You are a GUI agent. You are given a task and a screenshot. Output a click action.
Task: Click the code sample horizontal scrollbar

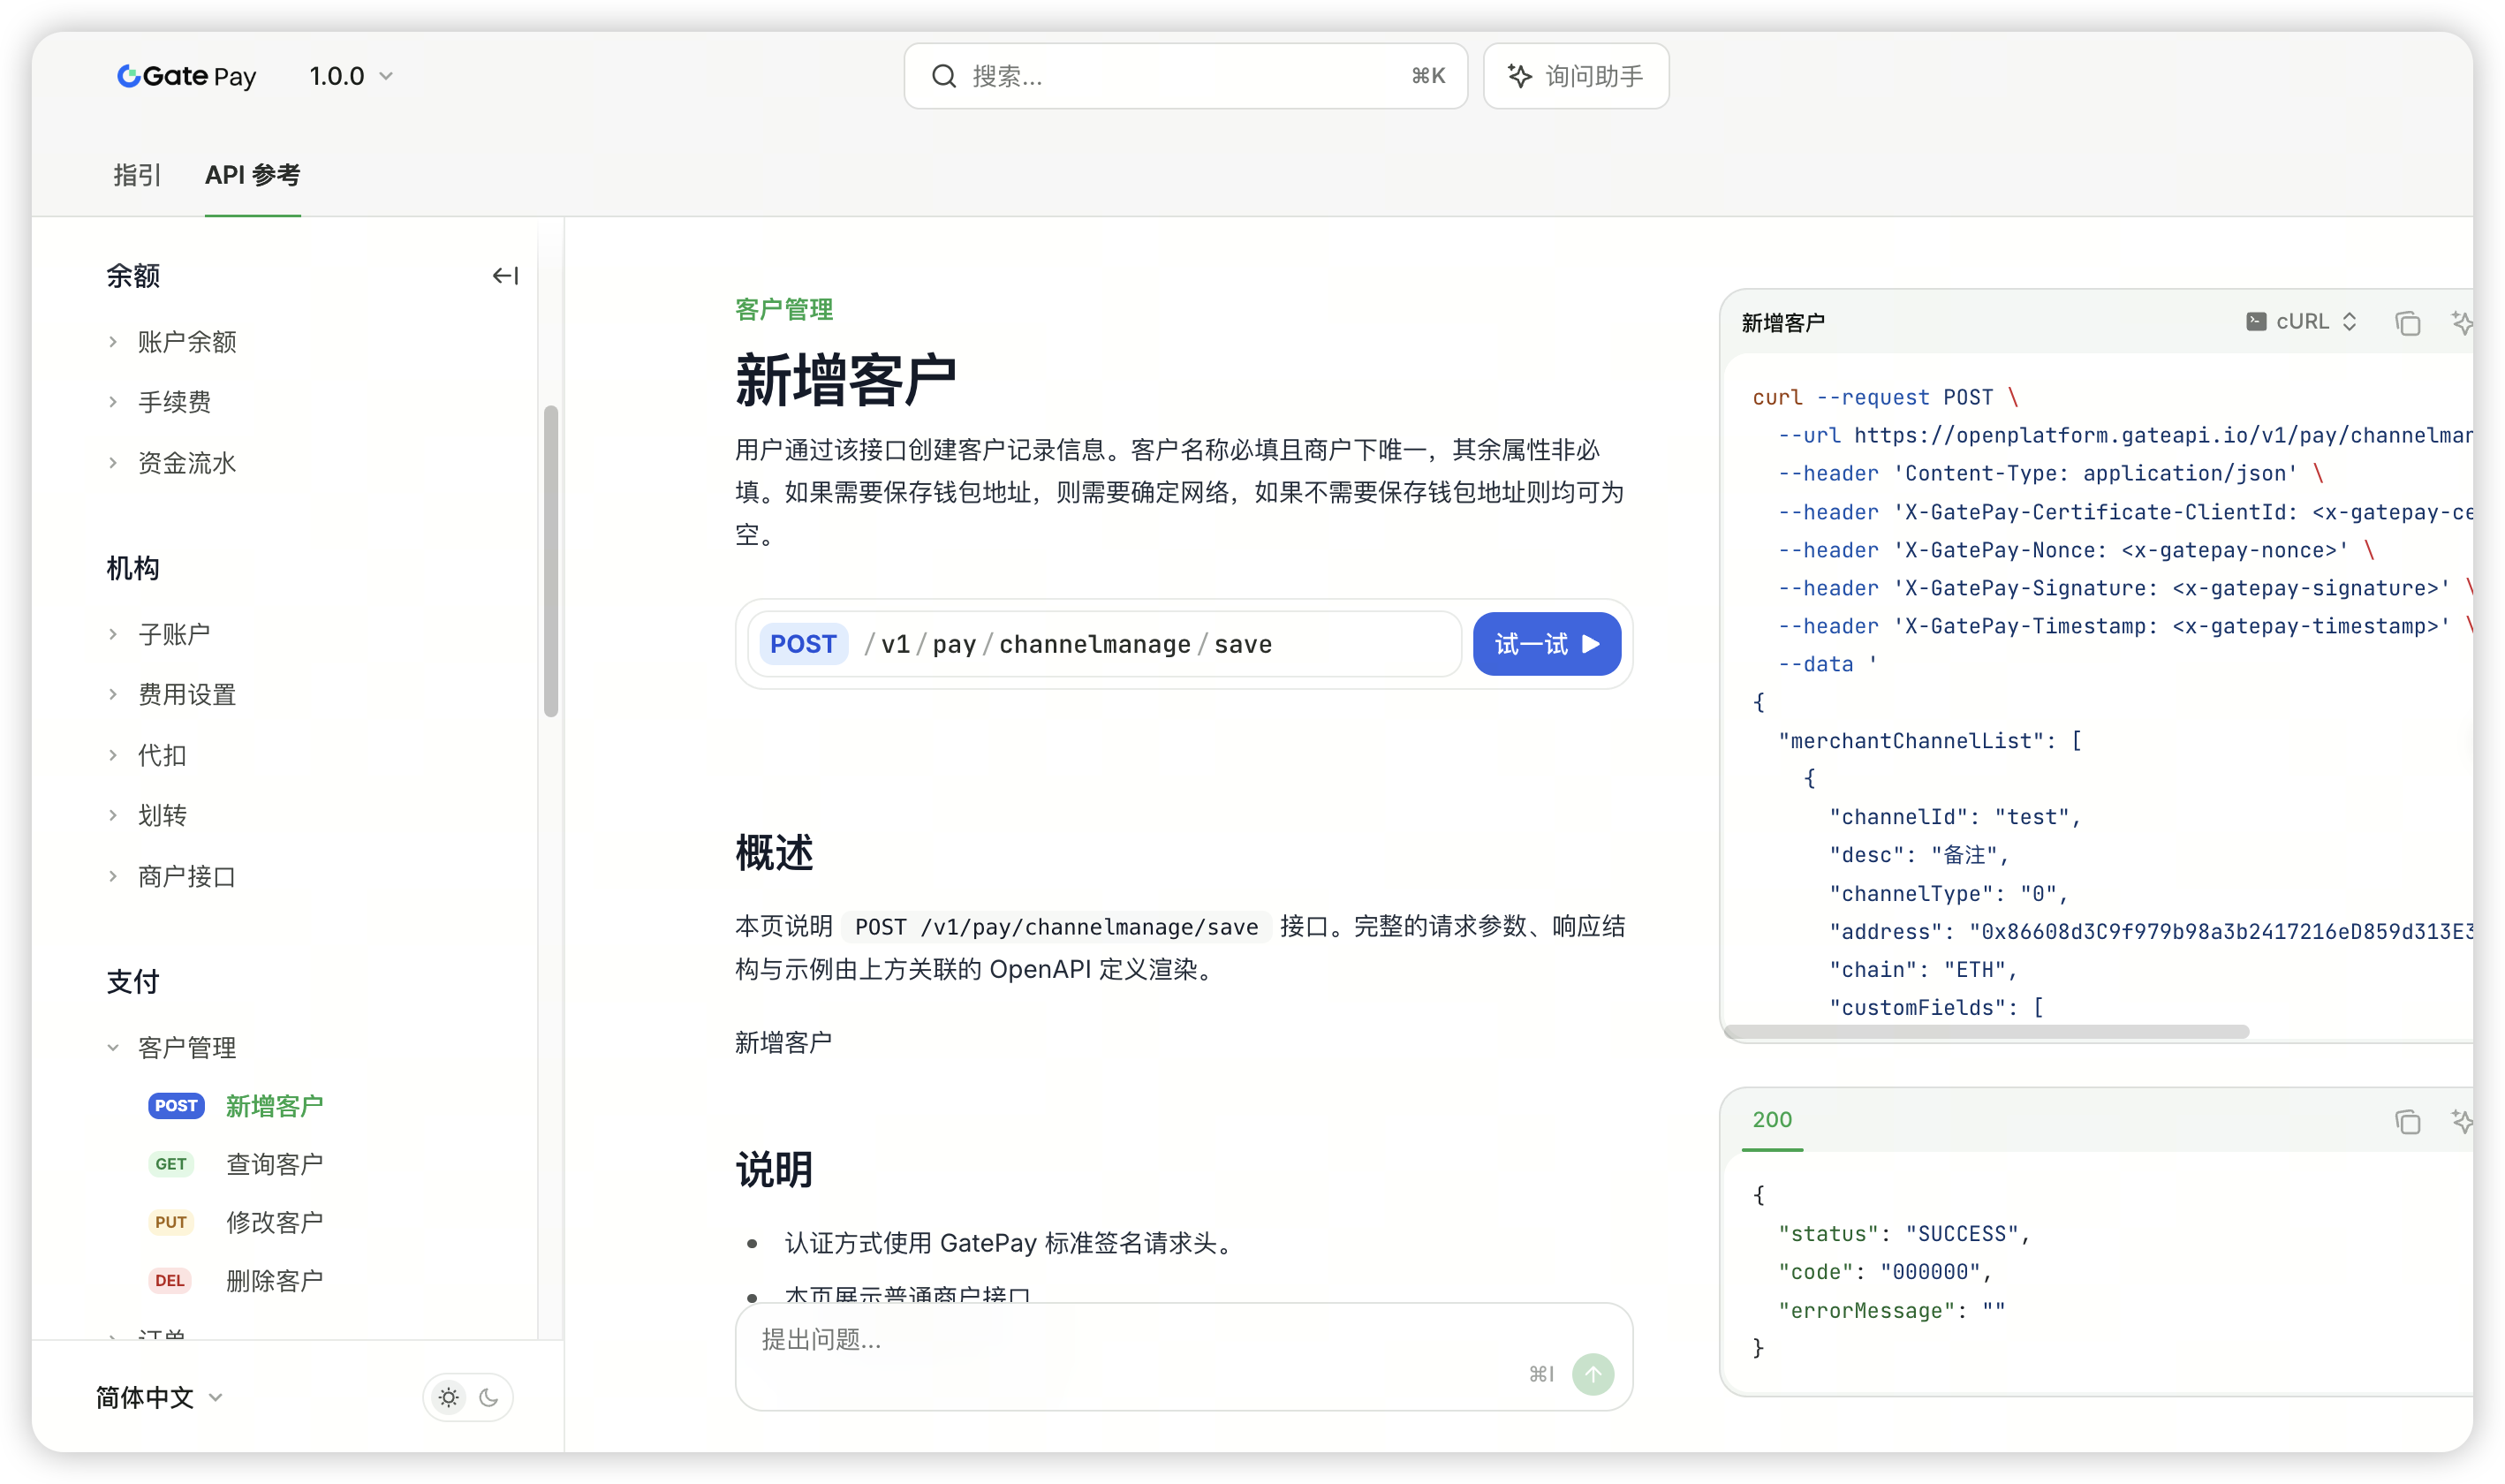pyautogui.click(x=1988, y=1031)
